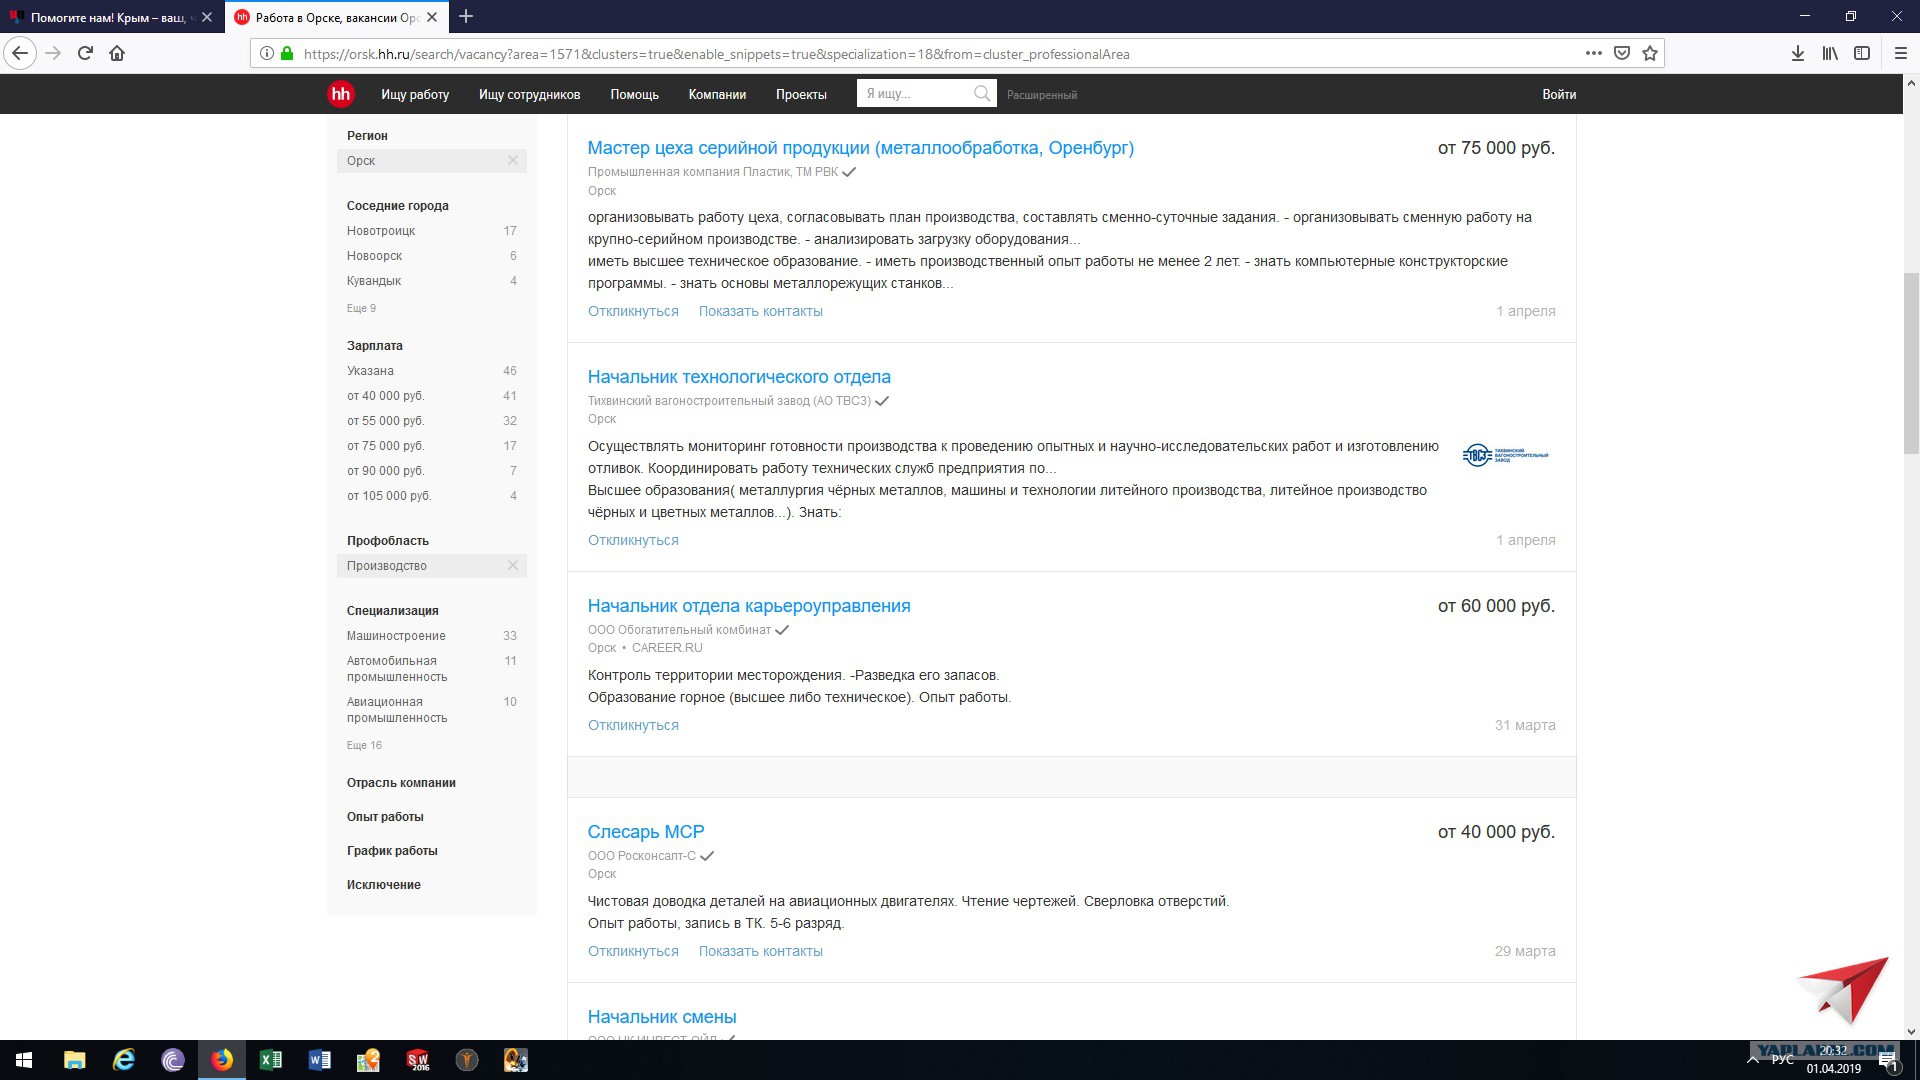Switch to the Помогите нам! Крым tab

[110, 17]
